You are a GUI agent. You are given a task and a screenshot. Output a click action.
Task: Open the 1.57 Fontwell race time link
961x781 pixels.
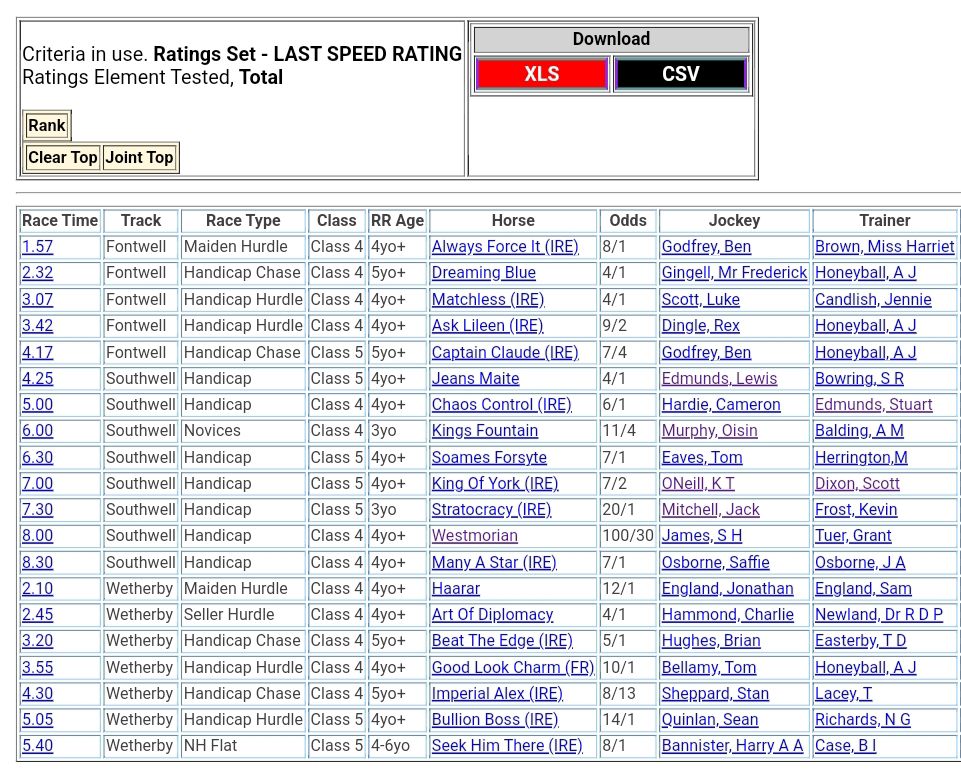pyautogui.click(x=38, y=247)
